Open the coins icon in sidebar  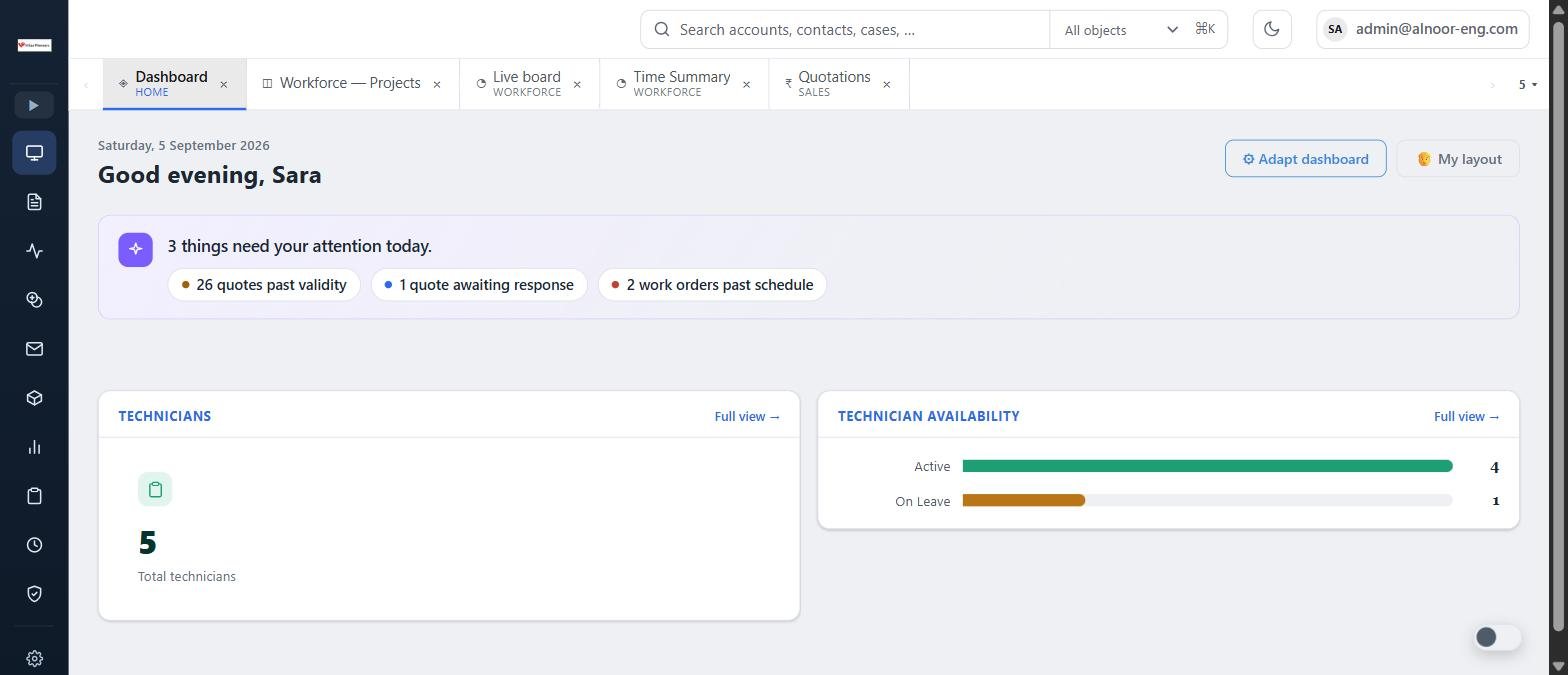click(34, 300)
